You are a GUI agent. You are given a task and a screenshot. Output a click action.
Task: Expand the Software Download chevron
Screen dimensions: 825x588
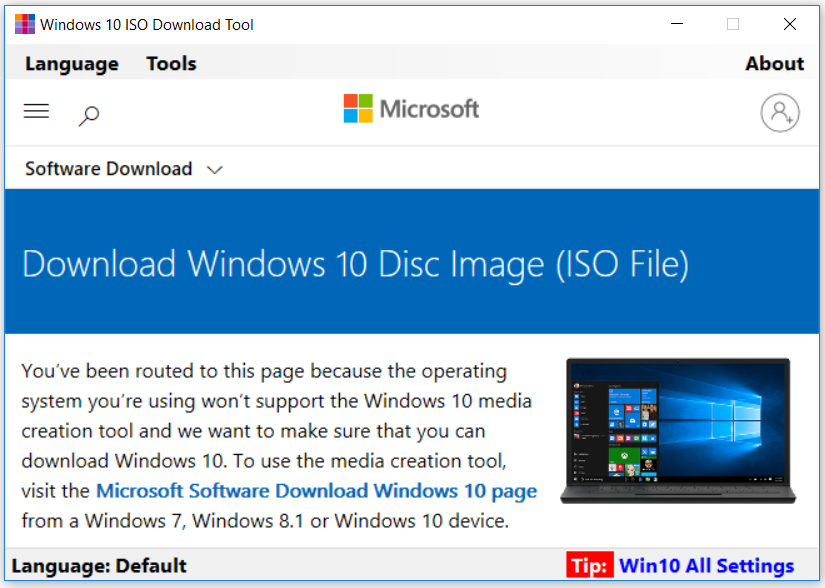tap(215, 170)
